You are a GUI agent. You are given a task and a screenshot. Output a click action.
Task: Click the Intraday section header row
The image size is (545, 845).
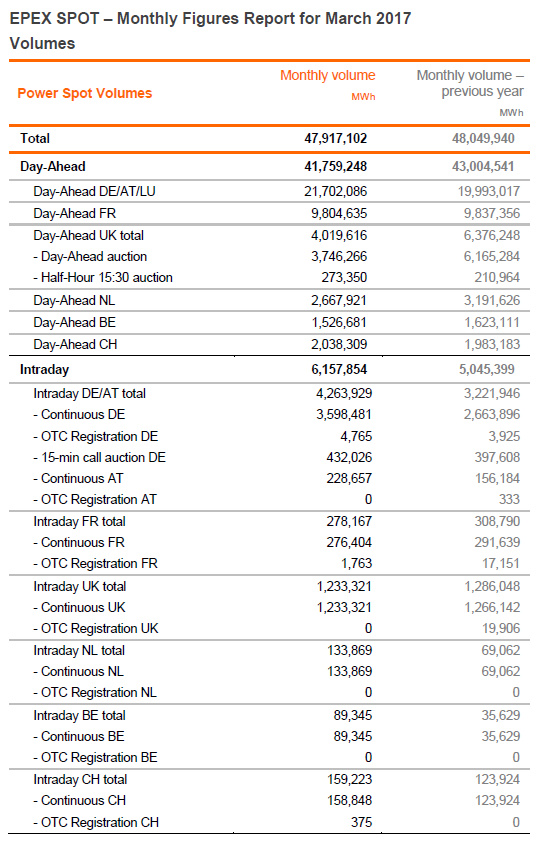(269, 370)
